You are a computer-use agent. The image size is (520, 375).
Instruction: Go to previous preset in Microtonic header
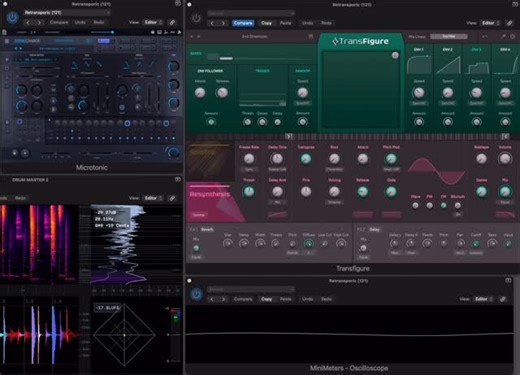[x=28, y=22]
